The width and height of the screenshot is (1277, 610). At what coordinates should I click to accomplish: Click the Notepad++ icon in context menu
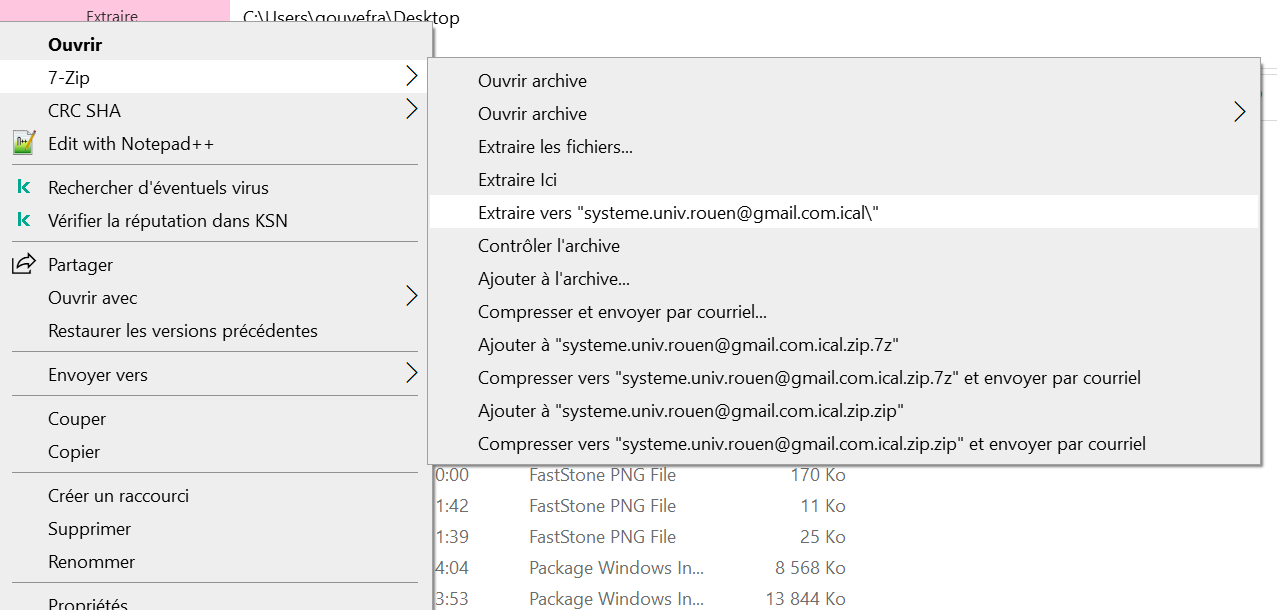[x=24, y=143]
